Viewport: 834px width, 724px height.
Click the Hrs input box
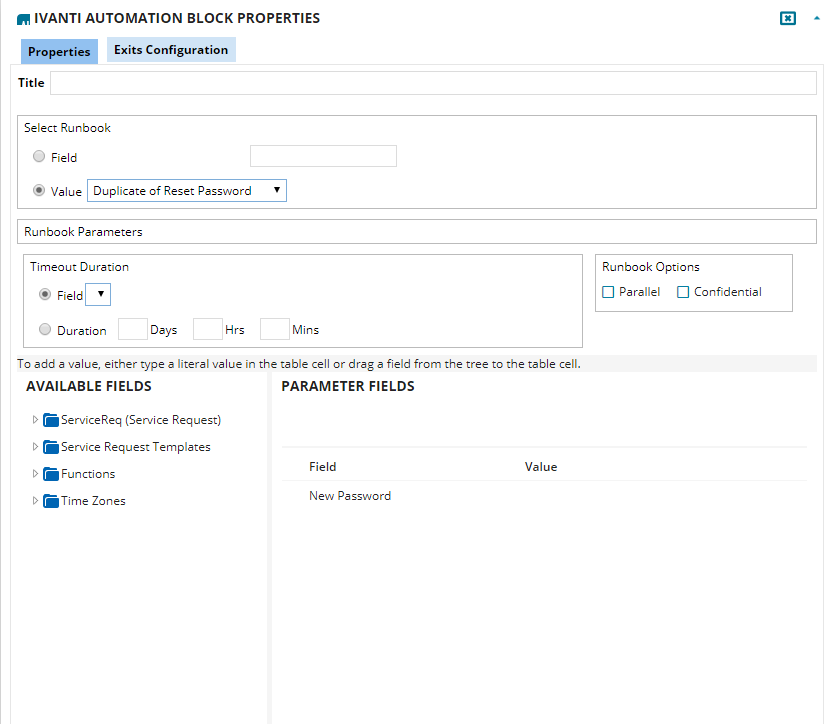[208, 329]
